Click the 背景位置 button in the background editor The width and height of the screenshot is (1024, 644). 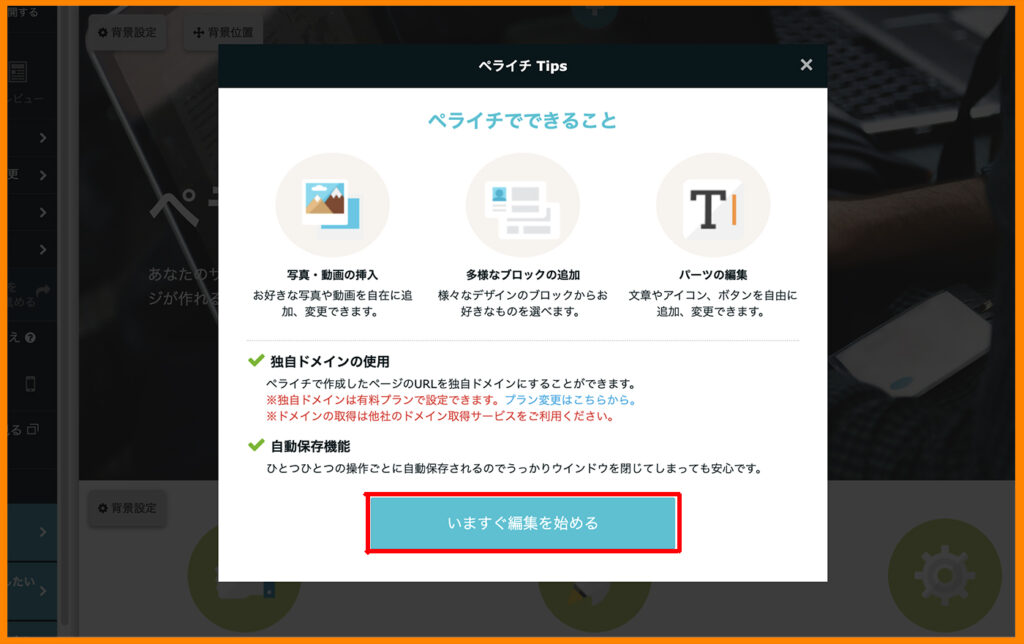[223, 32]
